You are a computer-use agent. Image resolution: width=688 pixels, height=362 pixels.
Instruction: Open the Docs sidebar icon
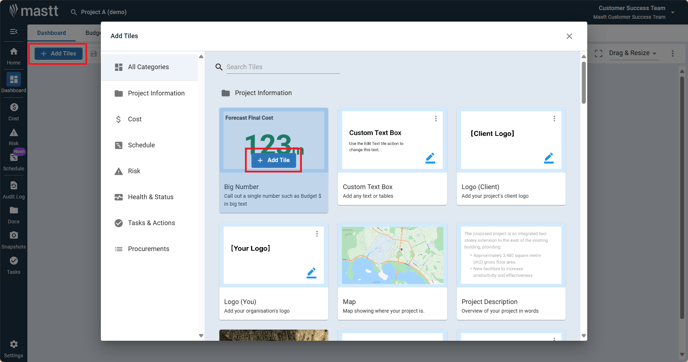pos(14,211)
